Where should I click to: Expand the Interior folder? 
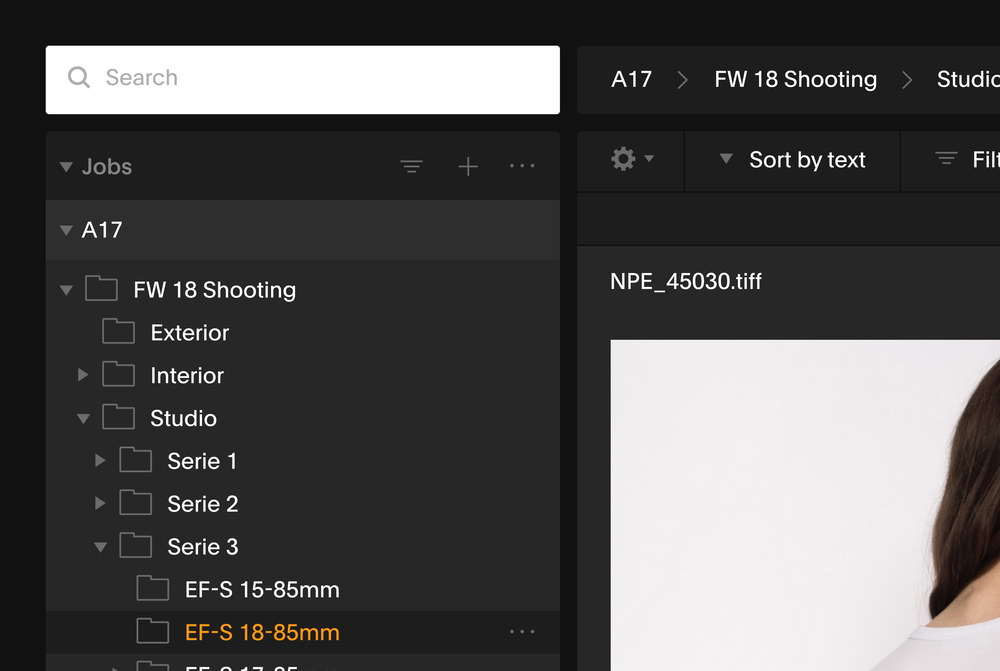[83, 376]
